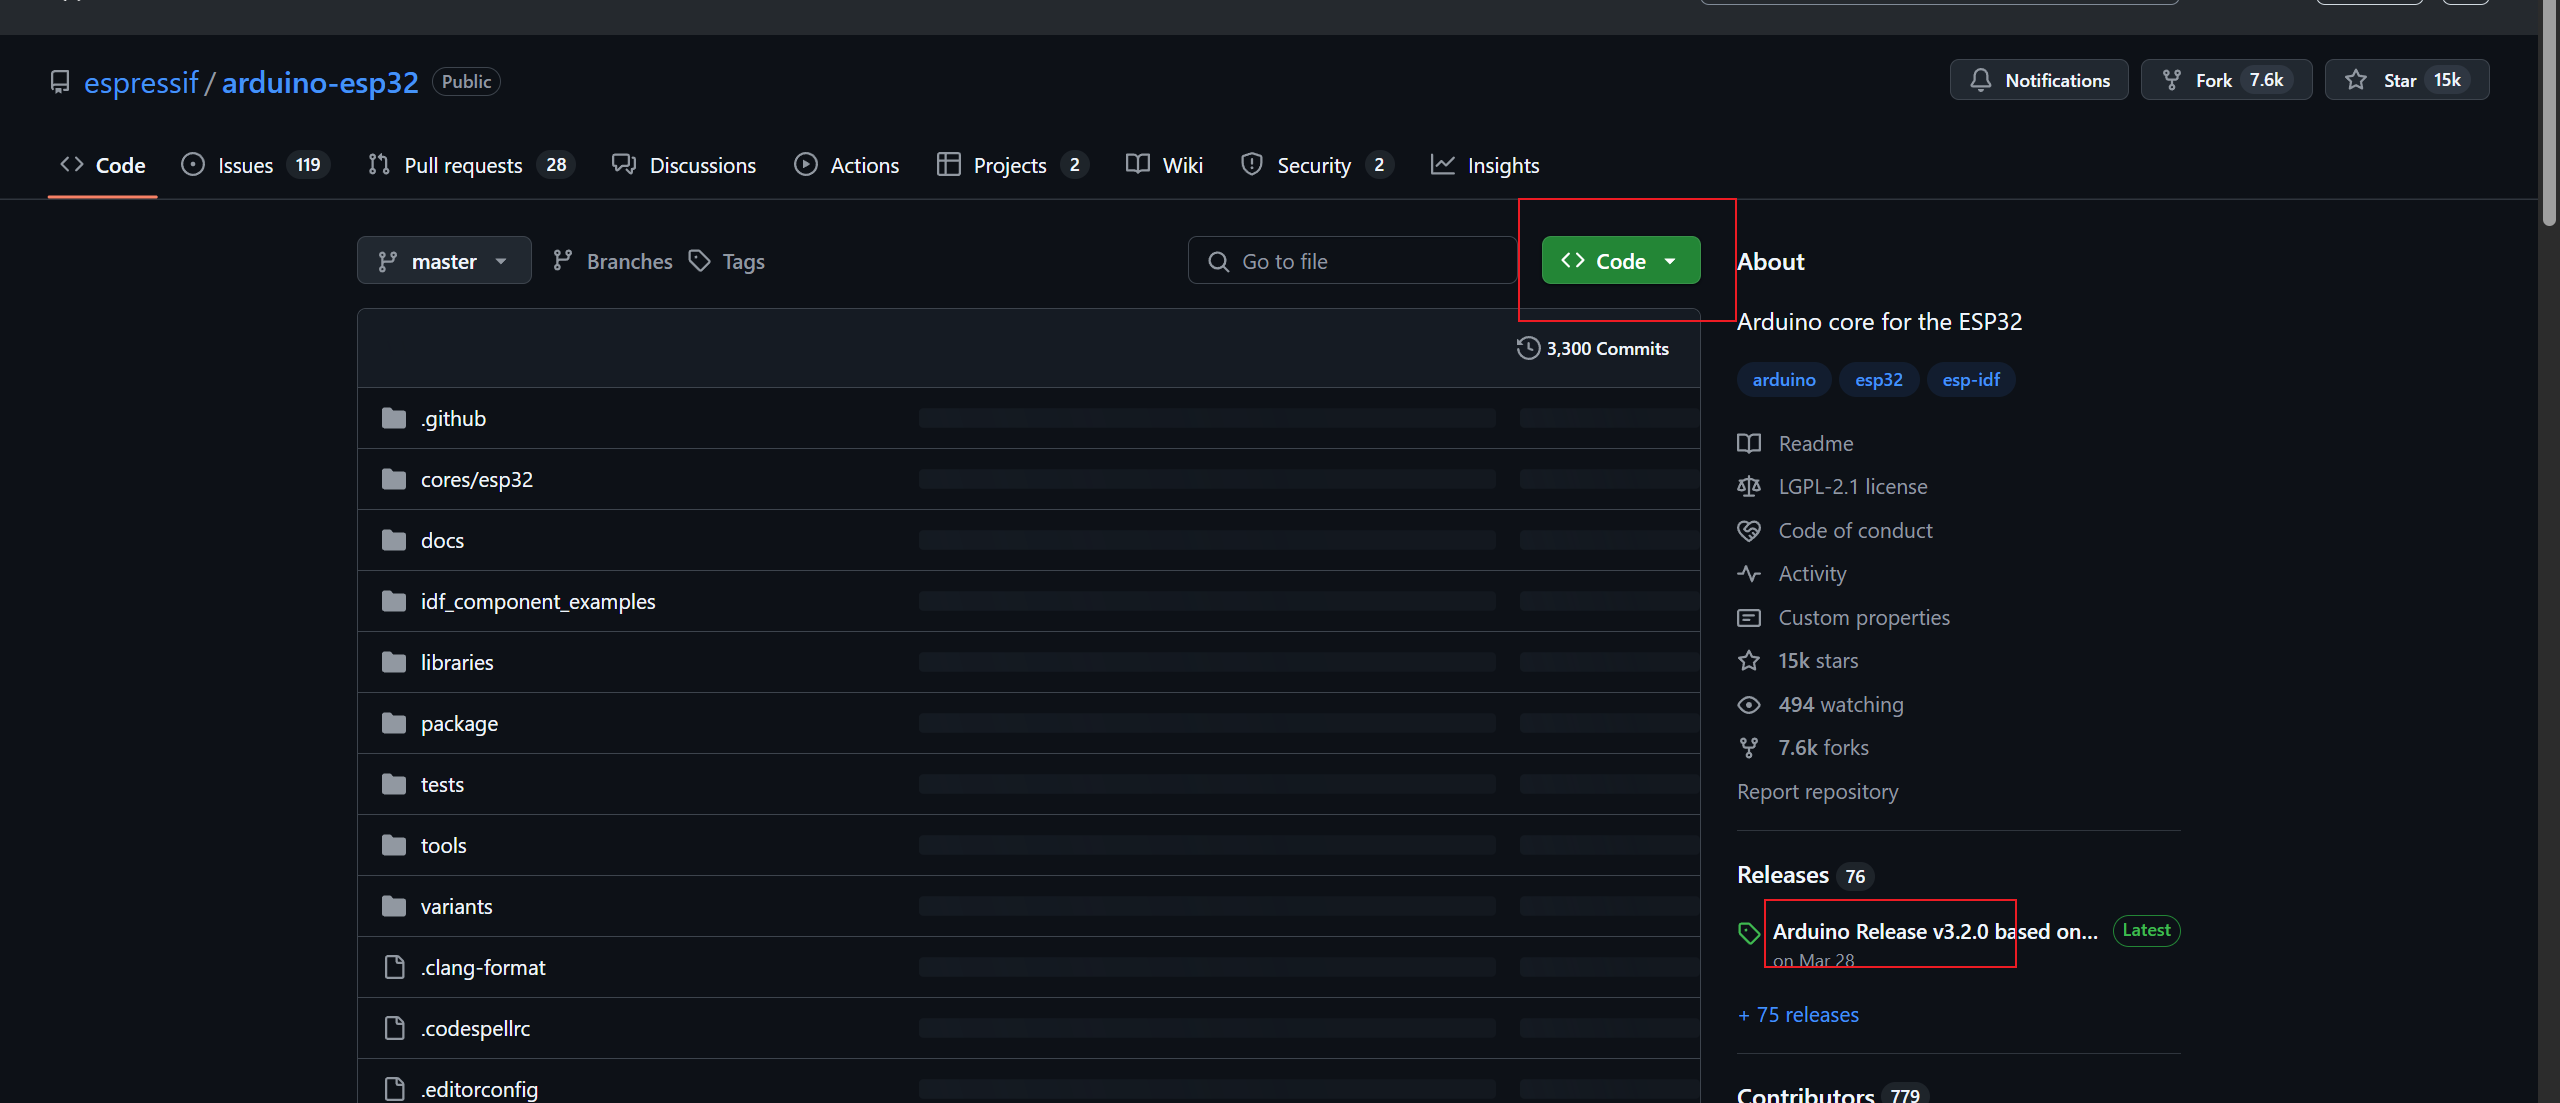Viewport: 2560px width, 1103px height.
Task: Switch to the Issues tab
Action: 255,165
